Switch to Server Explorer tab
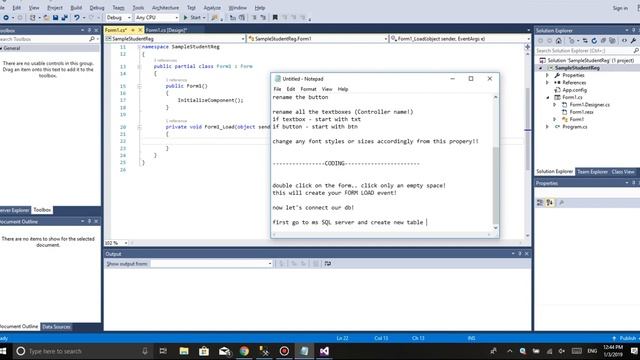The height and width of the screenshot is (360, 640). [14, 210]
